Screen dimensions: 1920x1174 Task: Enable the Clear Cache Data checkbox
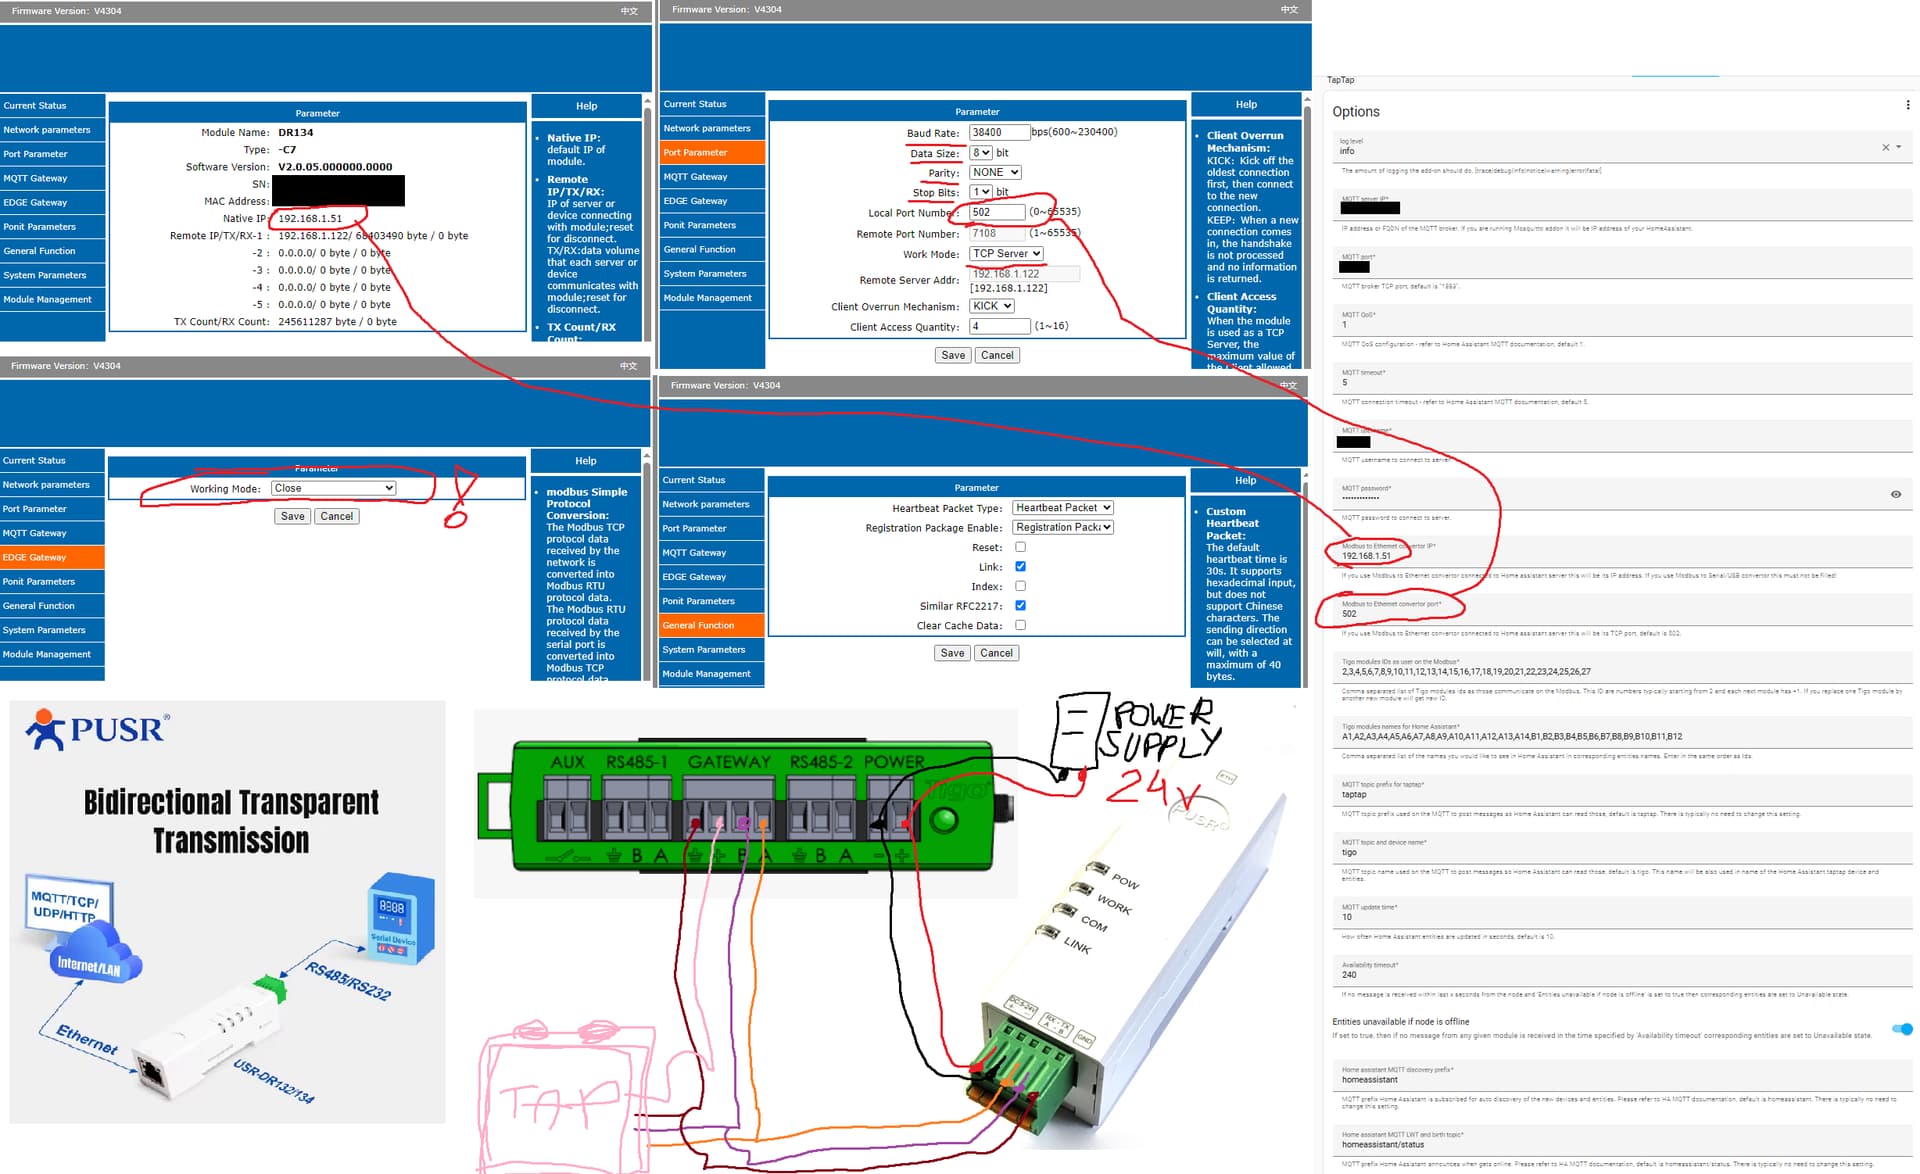tap(1020, 625)
